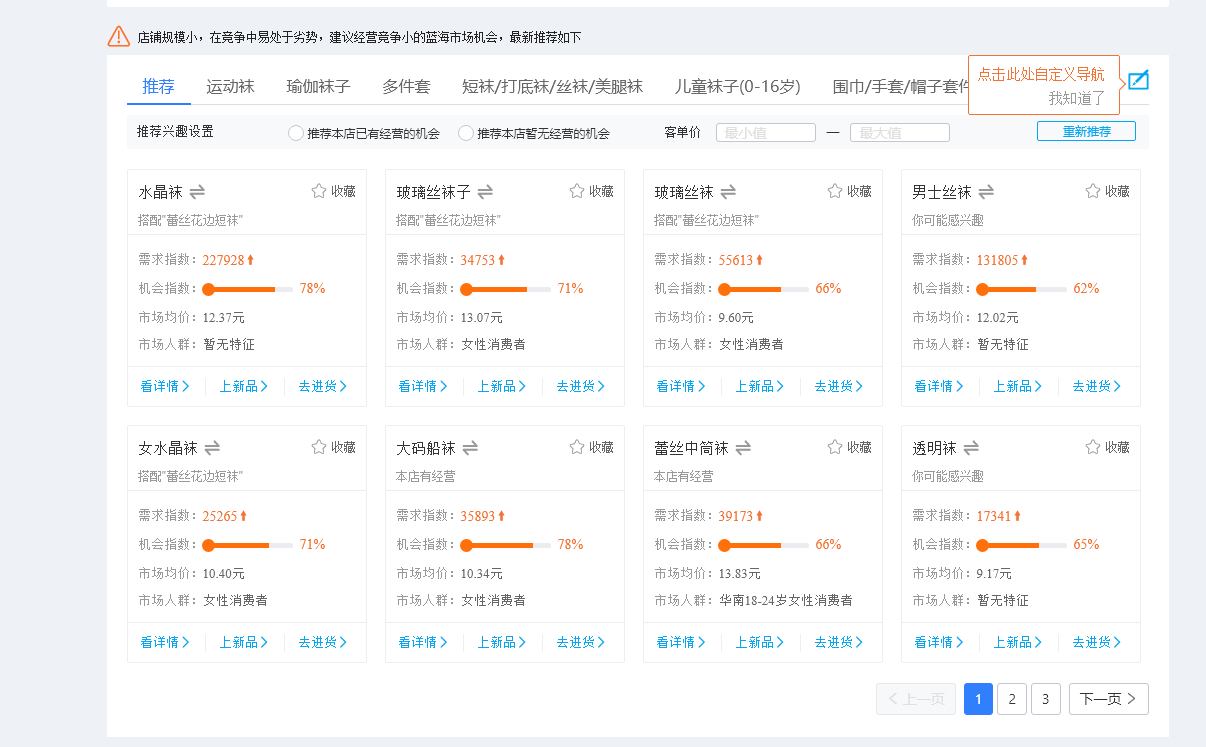Open 看详情 for the 水晶袜 card
Screen dimensions: 1206x747
point(164,386)
